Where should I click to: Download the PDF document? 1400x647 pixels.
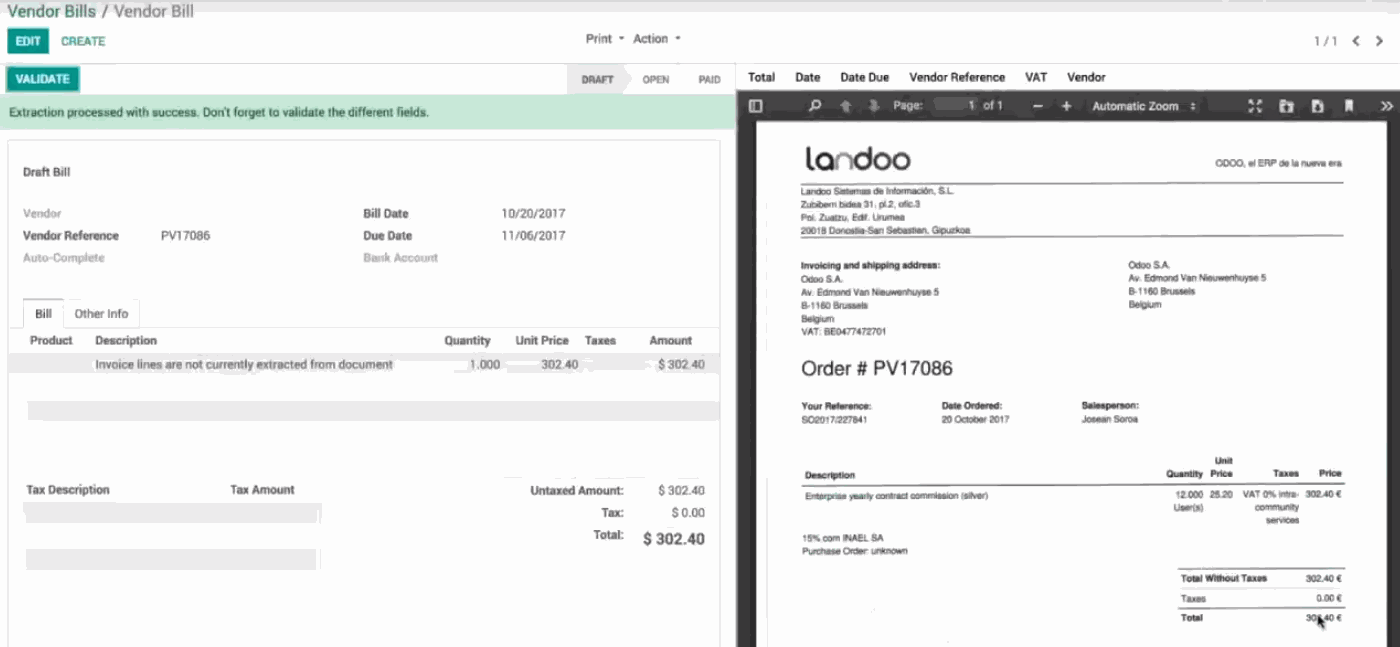point(1318,106)
